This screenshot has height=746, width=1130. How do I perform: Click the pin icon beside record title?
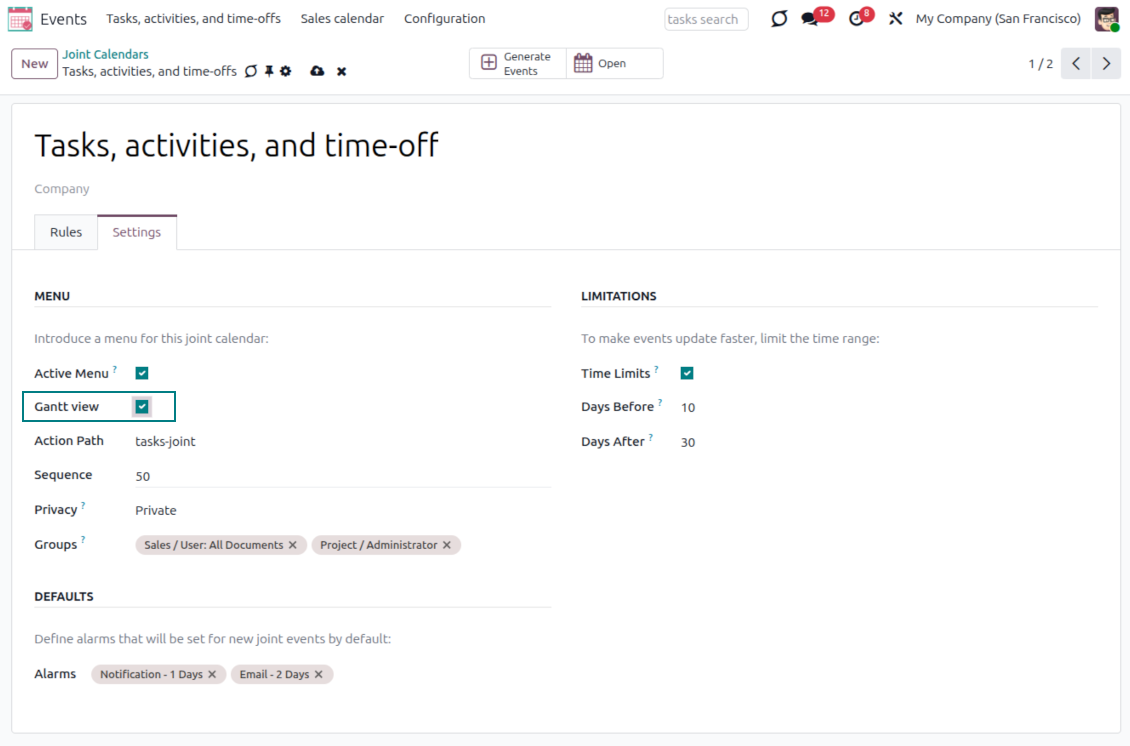click(269, 71)
